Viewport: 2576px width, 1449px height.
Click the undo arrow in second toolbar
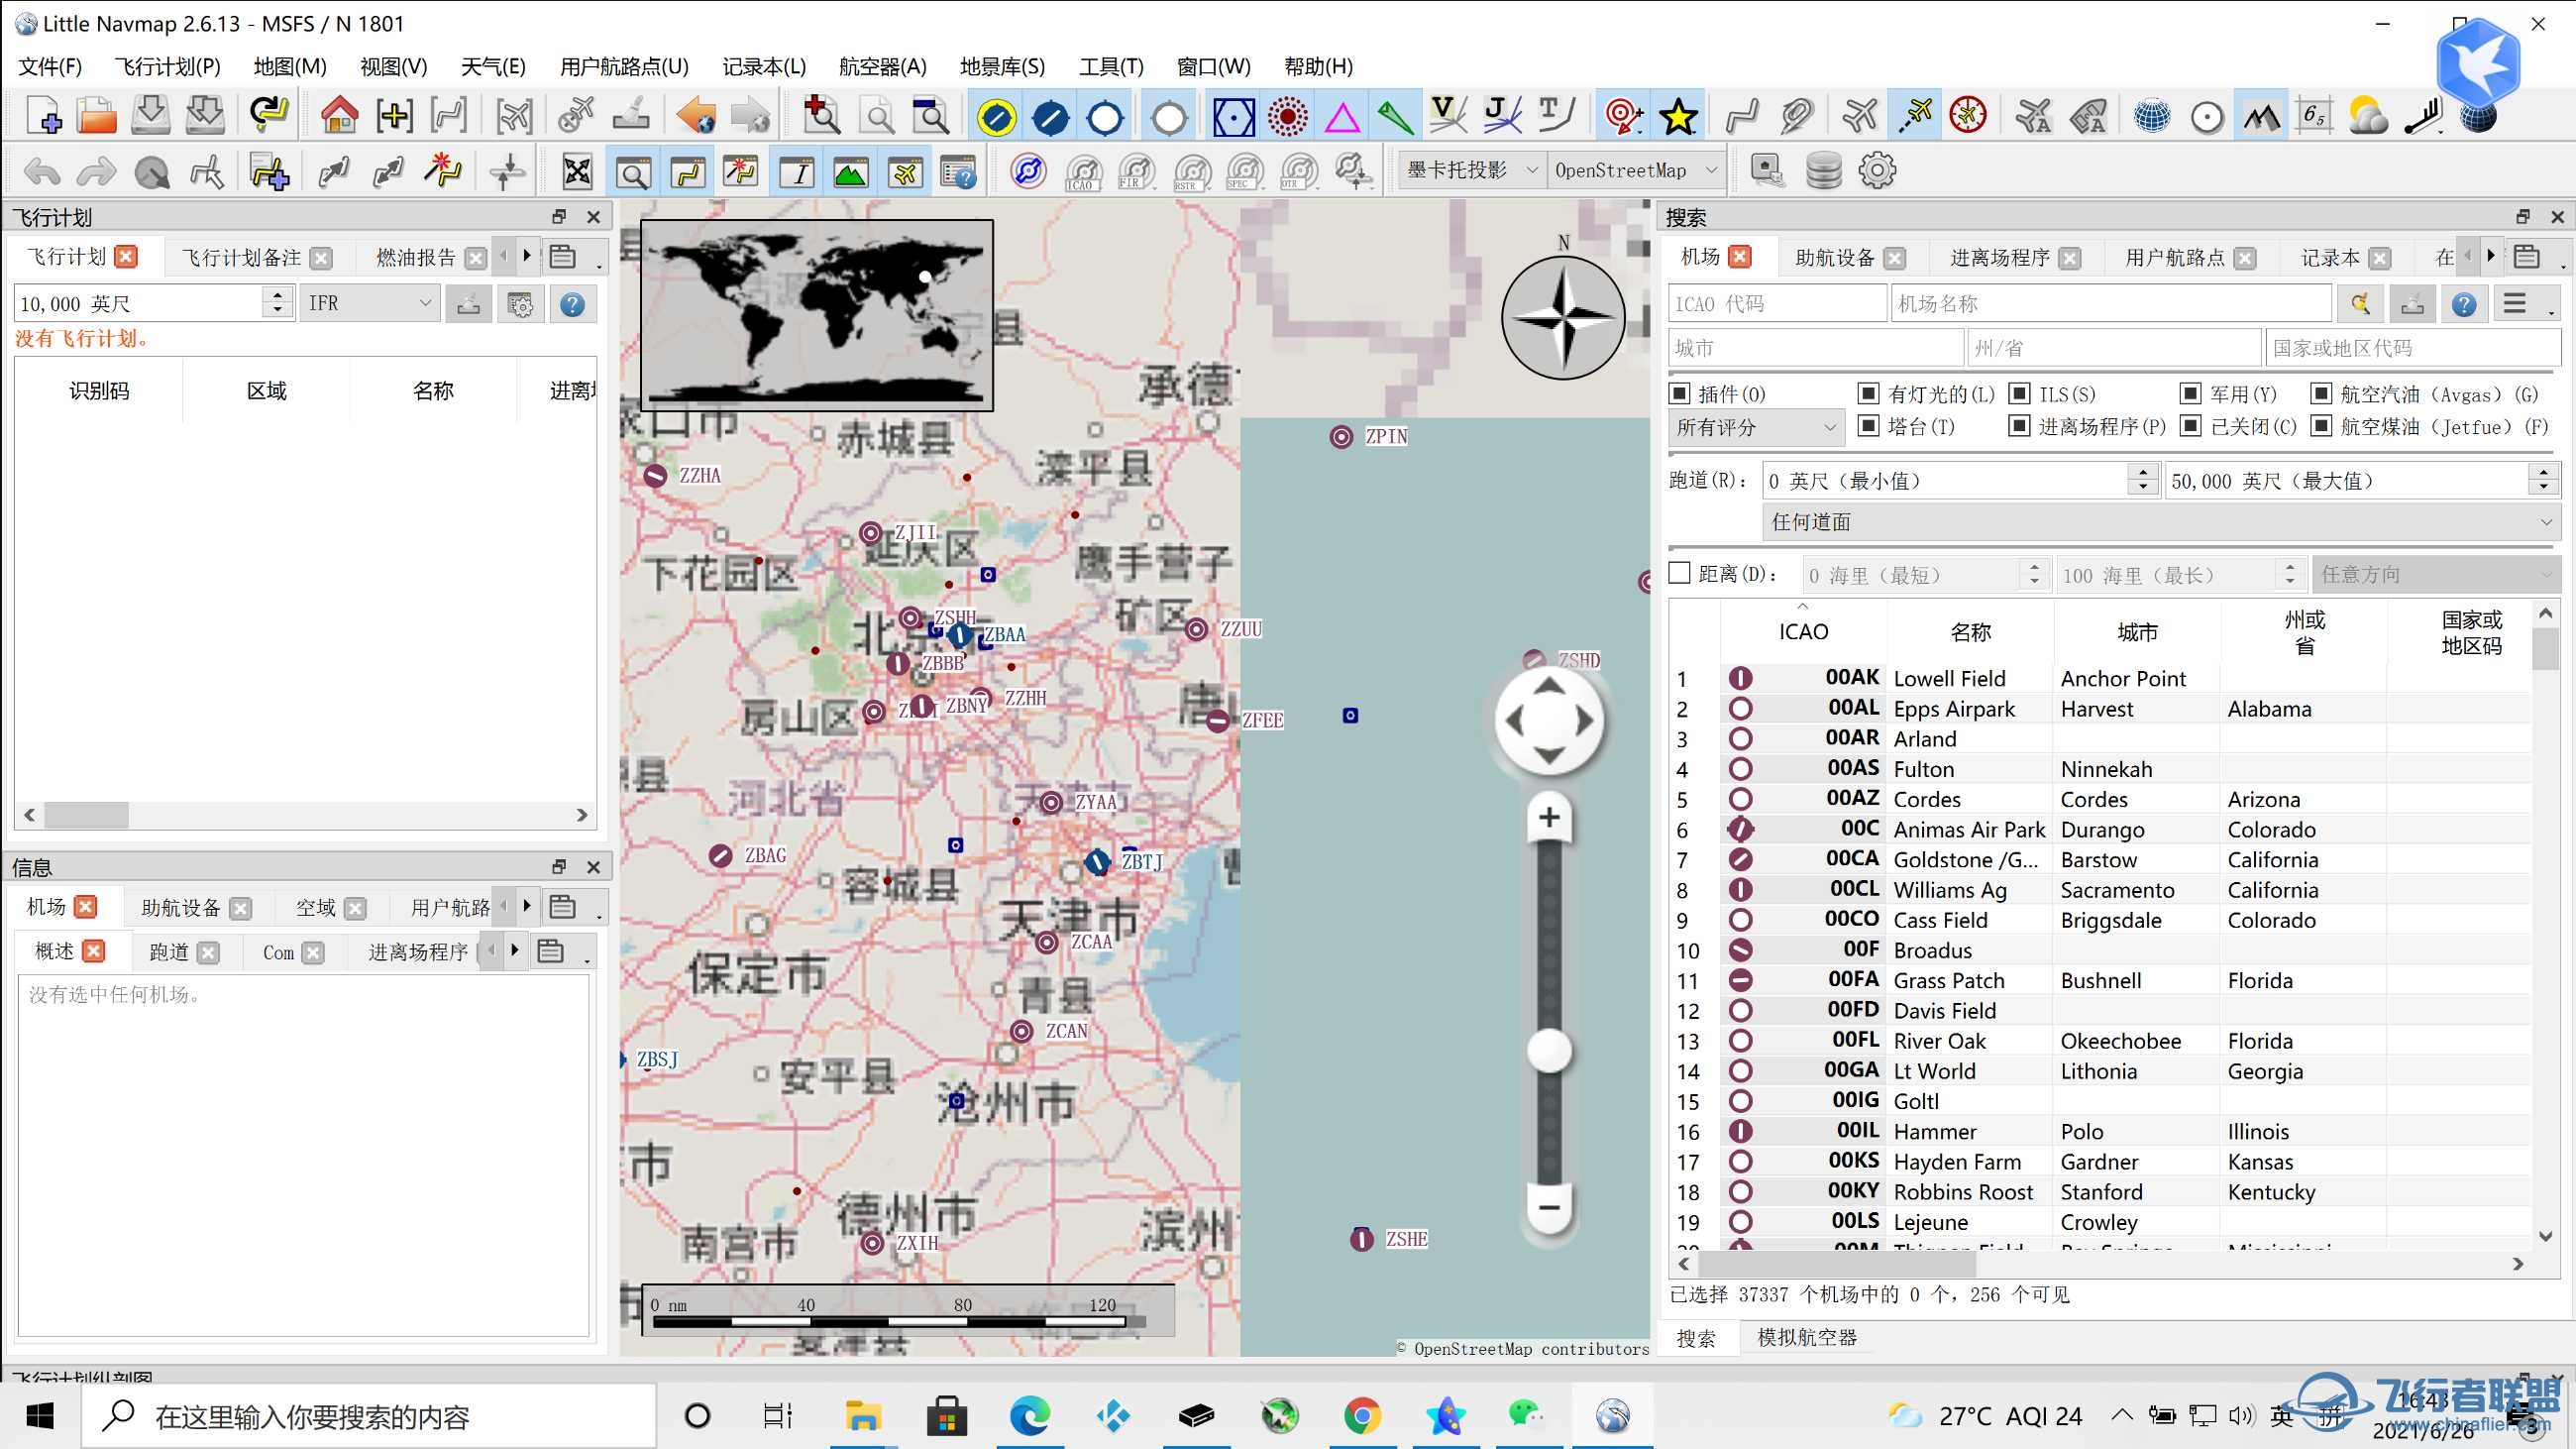click(x=42, y=172)
